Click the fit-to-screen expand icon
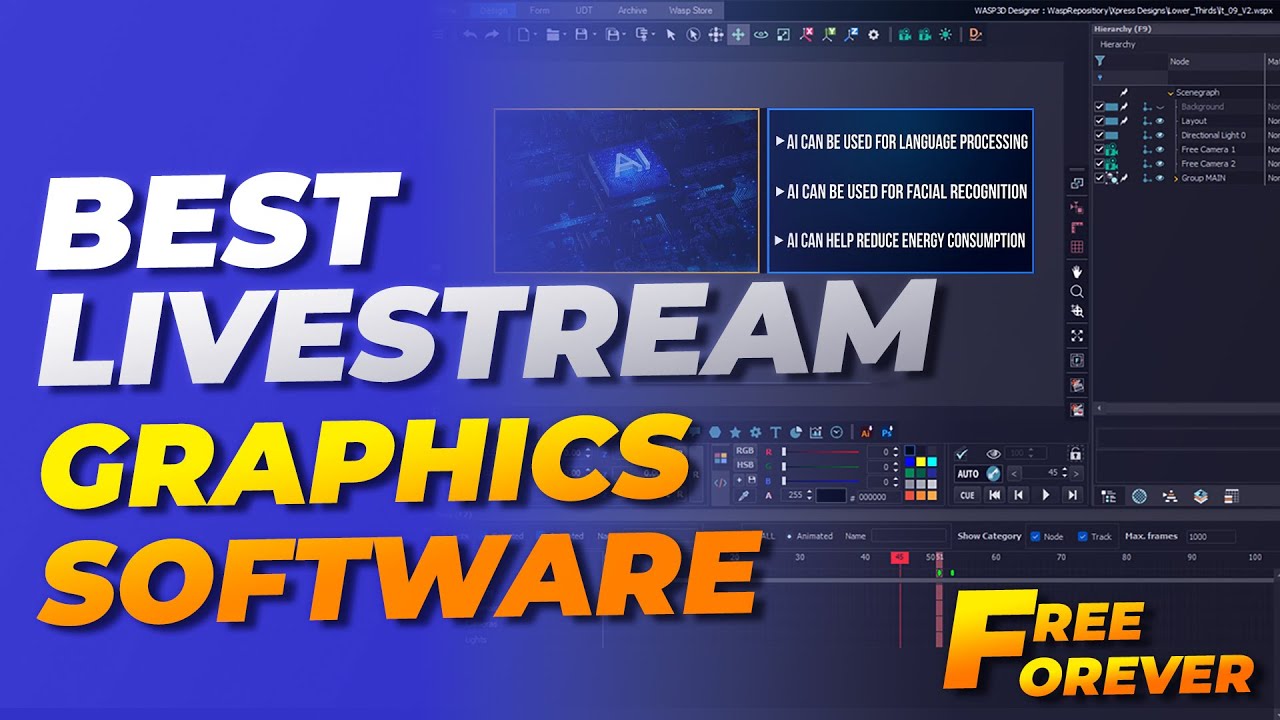This screenshot has height=720, width=1280. tap(1077, 336)
